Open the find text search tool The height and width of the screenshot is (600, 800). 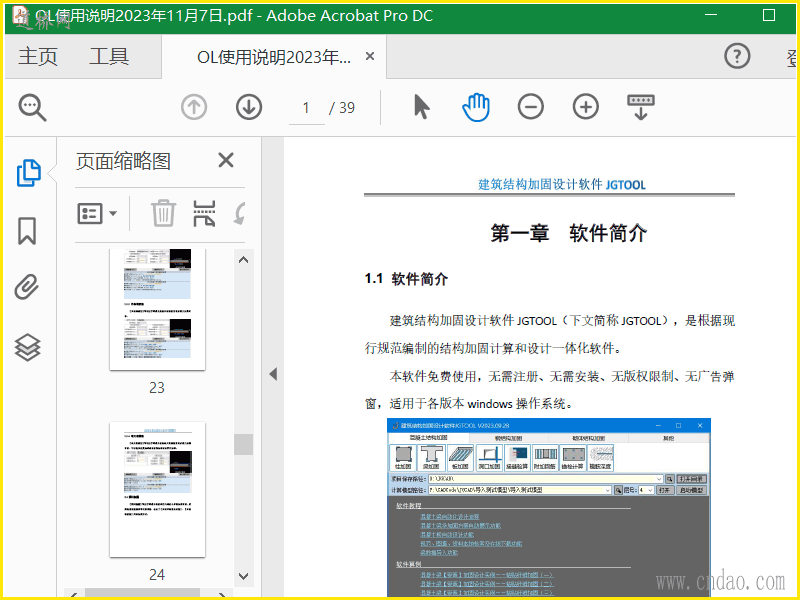(33, 108)
